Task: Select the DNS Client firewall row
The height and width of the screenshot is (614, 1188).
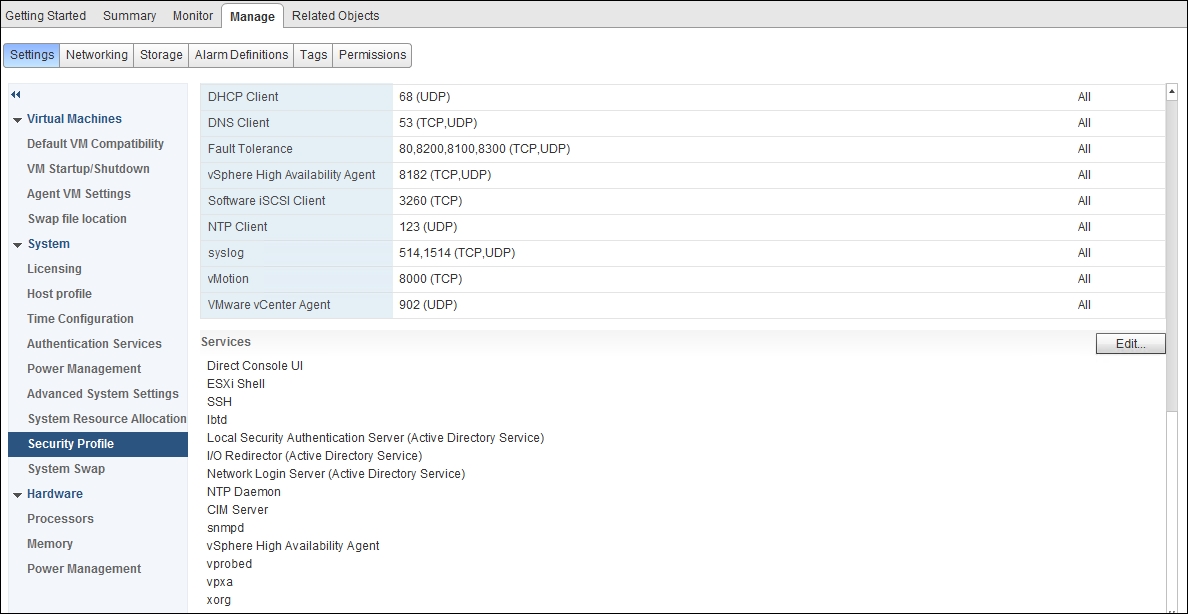Action: [683, 123]
